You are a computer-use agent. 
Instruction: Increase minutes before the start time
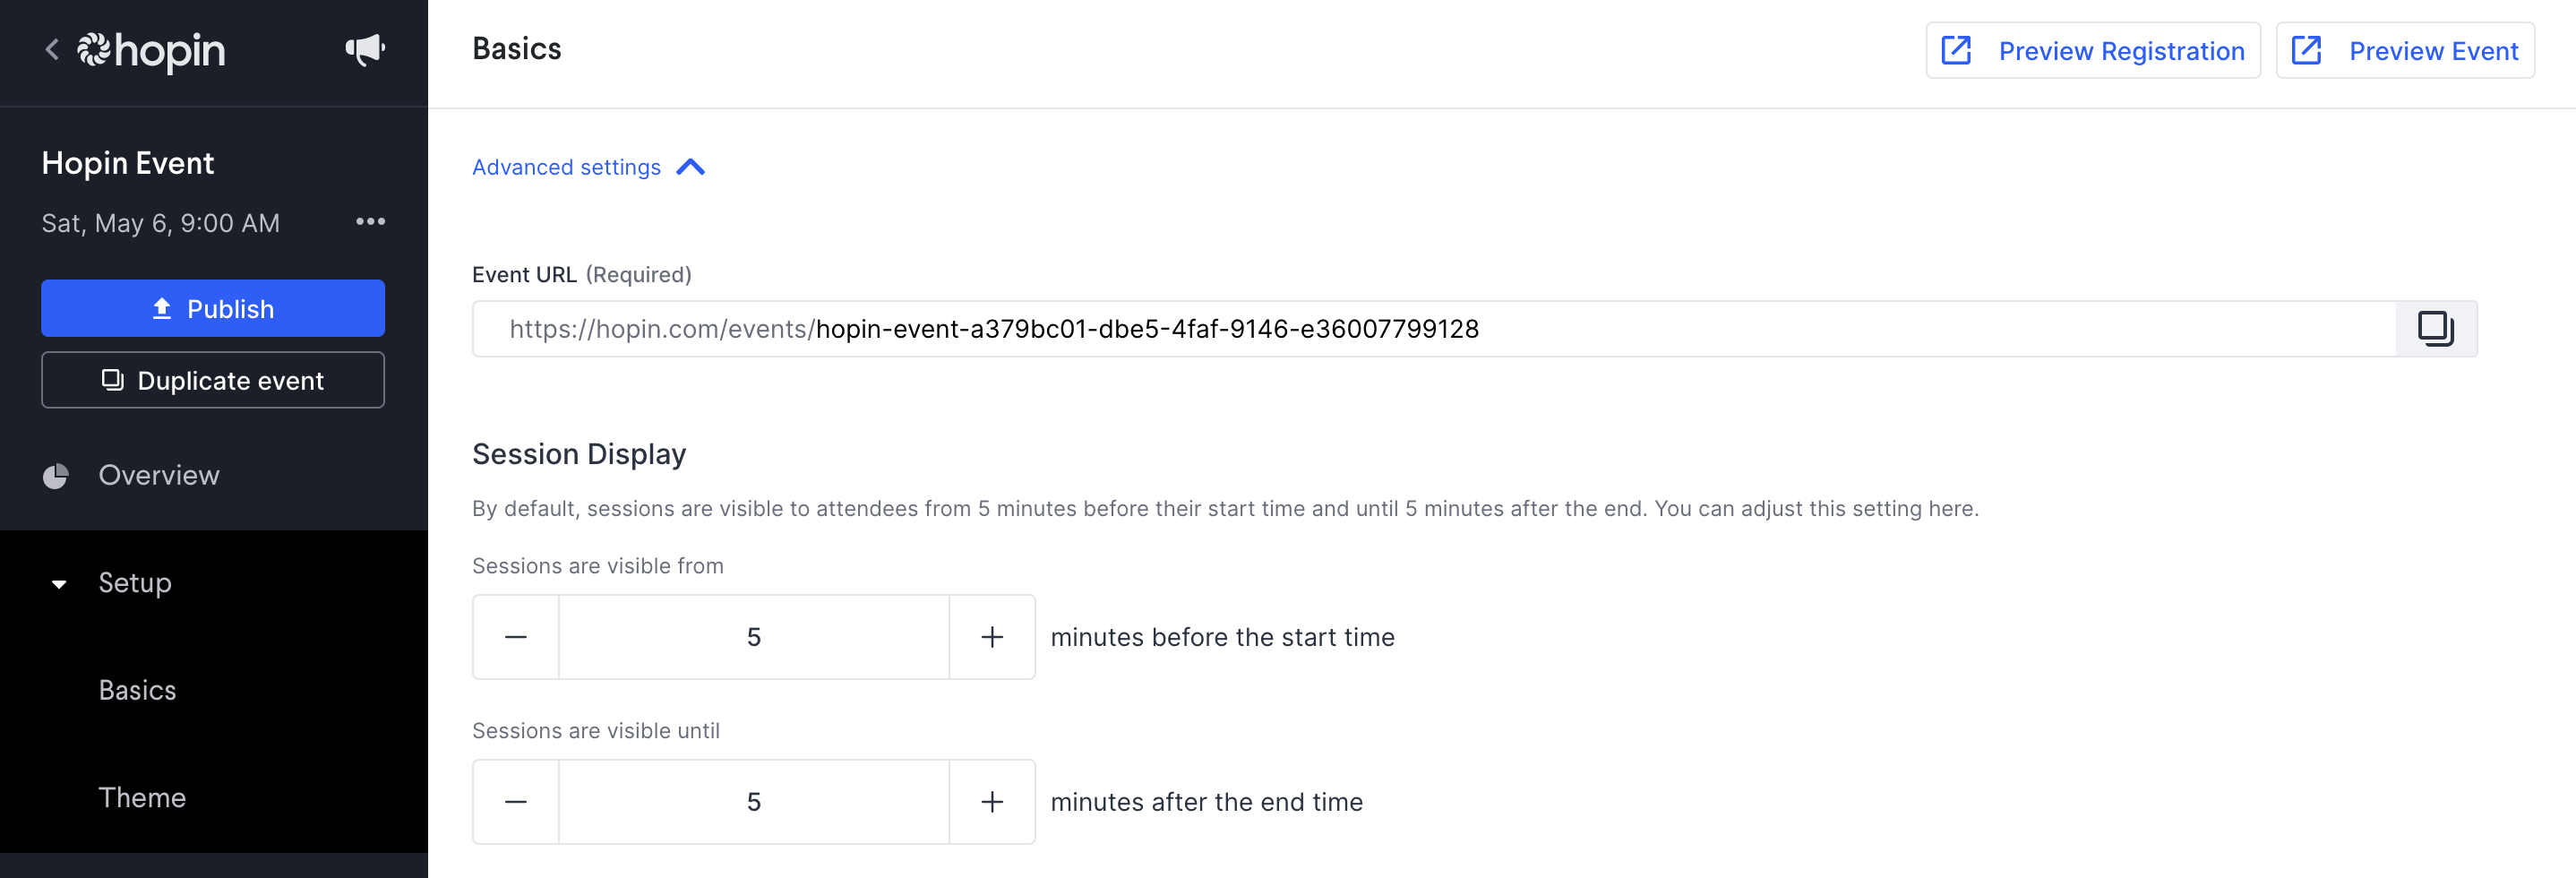click(x=992, y=637)
